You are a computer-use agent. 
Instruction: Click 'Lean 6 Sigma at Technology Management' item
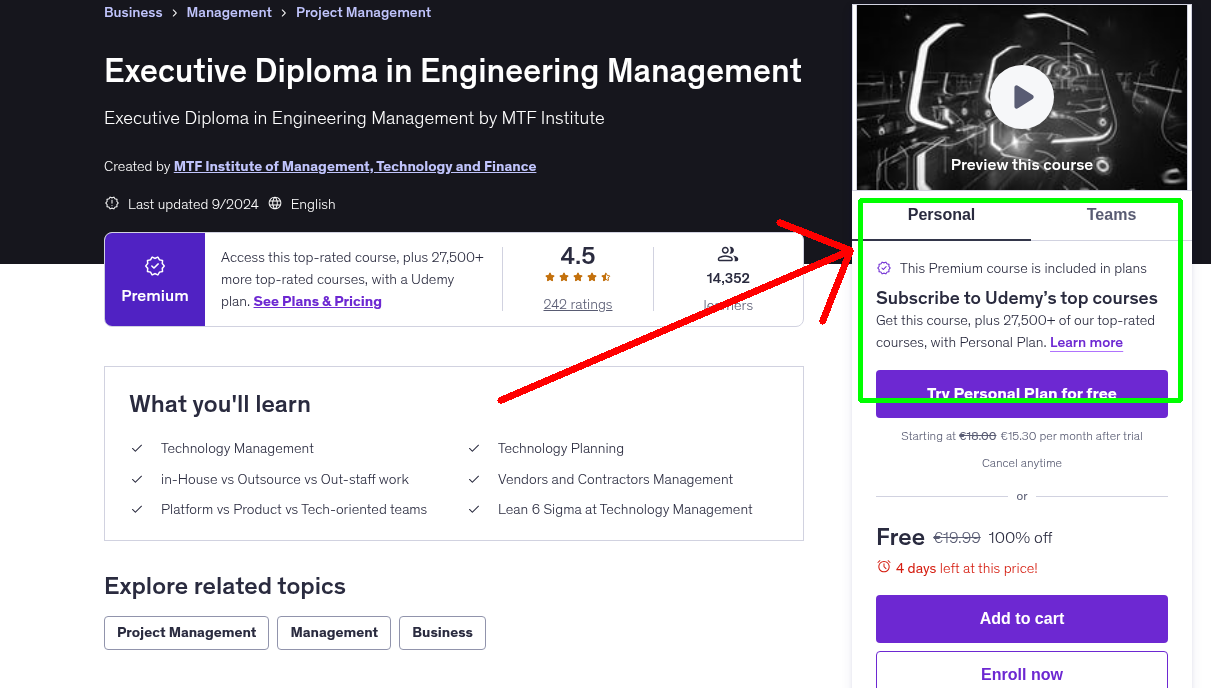coord(625,510)
